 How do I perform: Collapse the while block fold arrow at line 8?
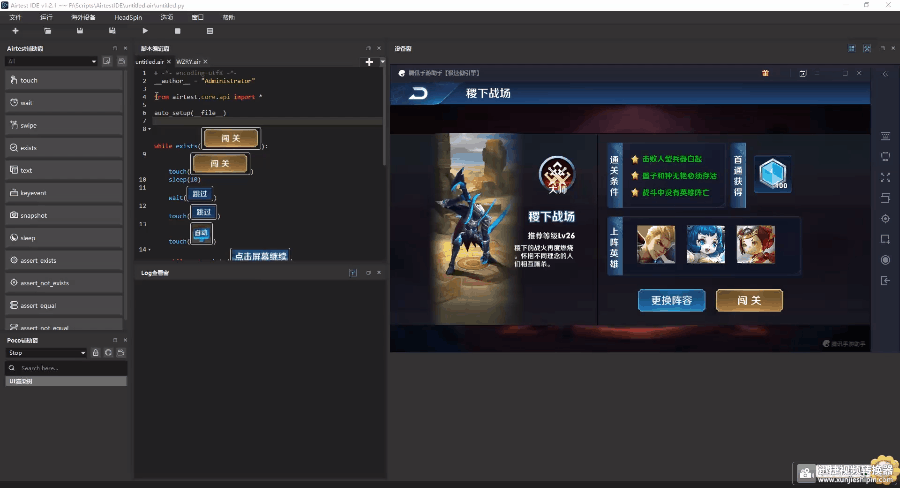pyautogui.click(x=150, y=129)
